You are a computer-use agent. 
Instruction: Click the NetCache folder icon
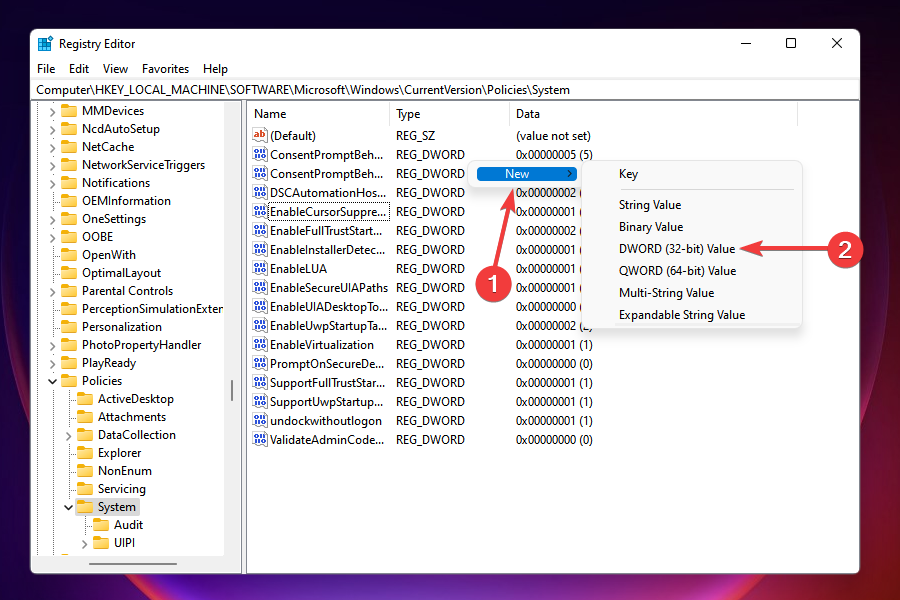click(69, 146)
